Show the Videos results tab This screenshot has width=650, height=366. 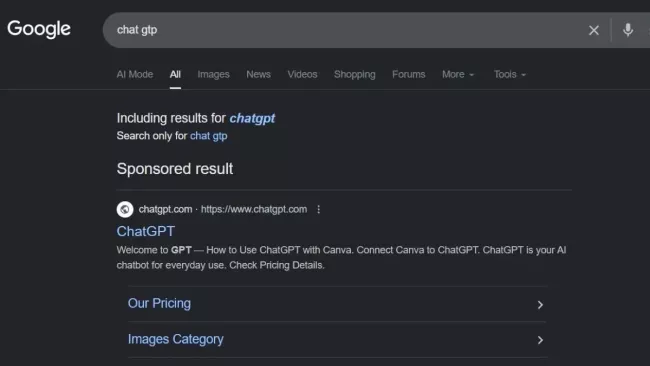302,74
